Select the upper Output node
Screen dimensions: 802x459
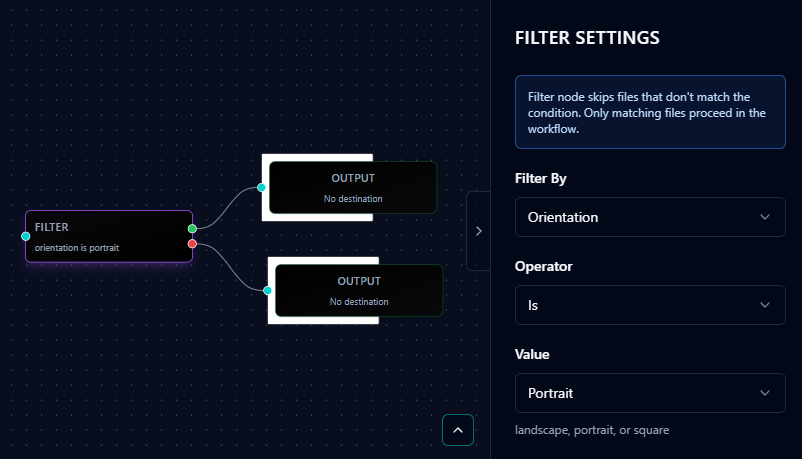[352, 187]
